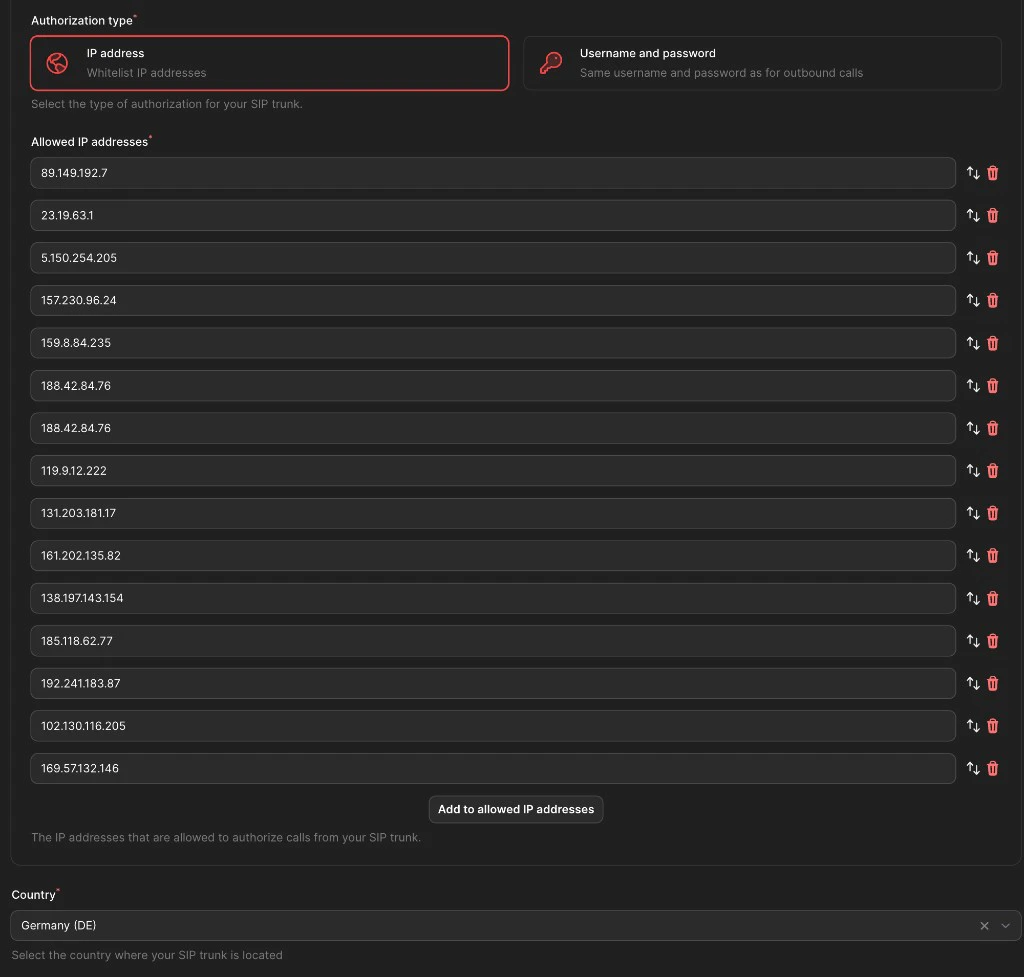The height and width of the screenshot is (977, 1024).
Task: Click the reorder icon next to 131.203.181.17
Action: 972,513
